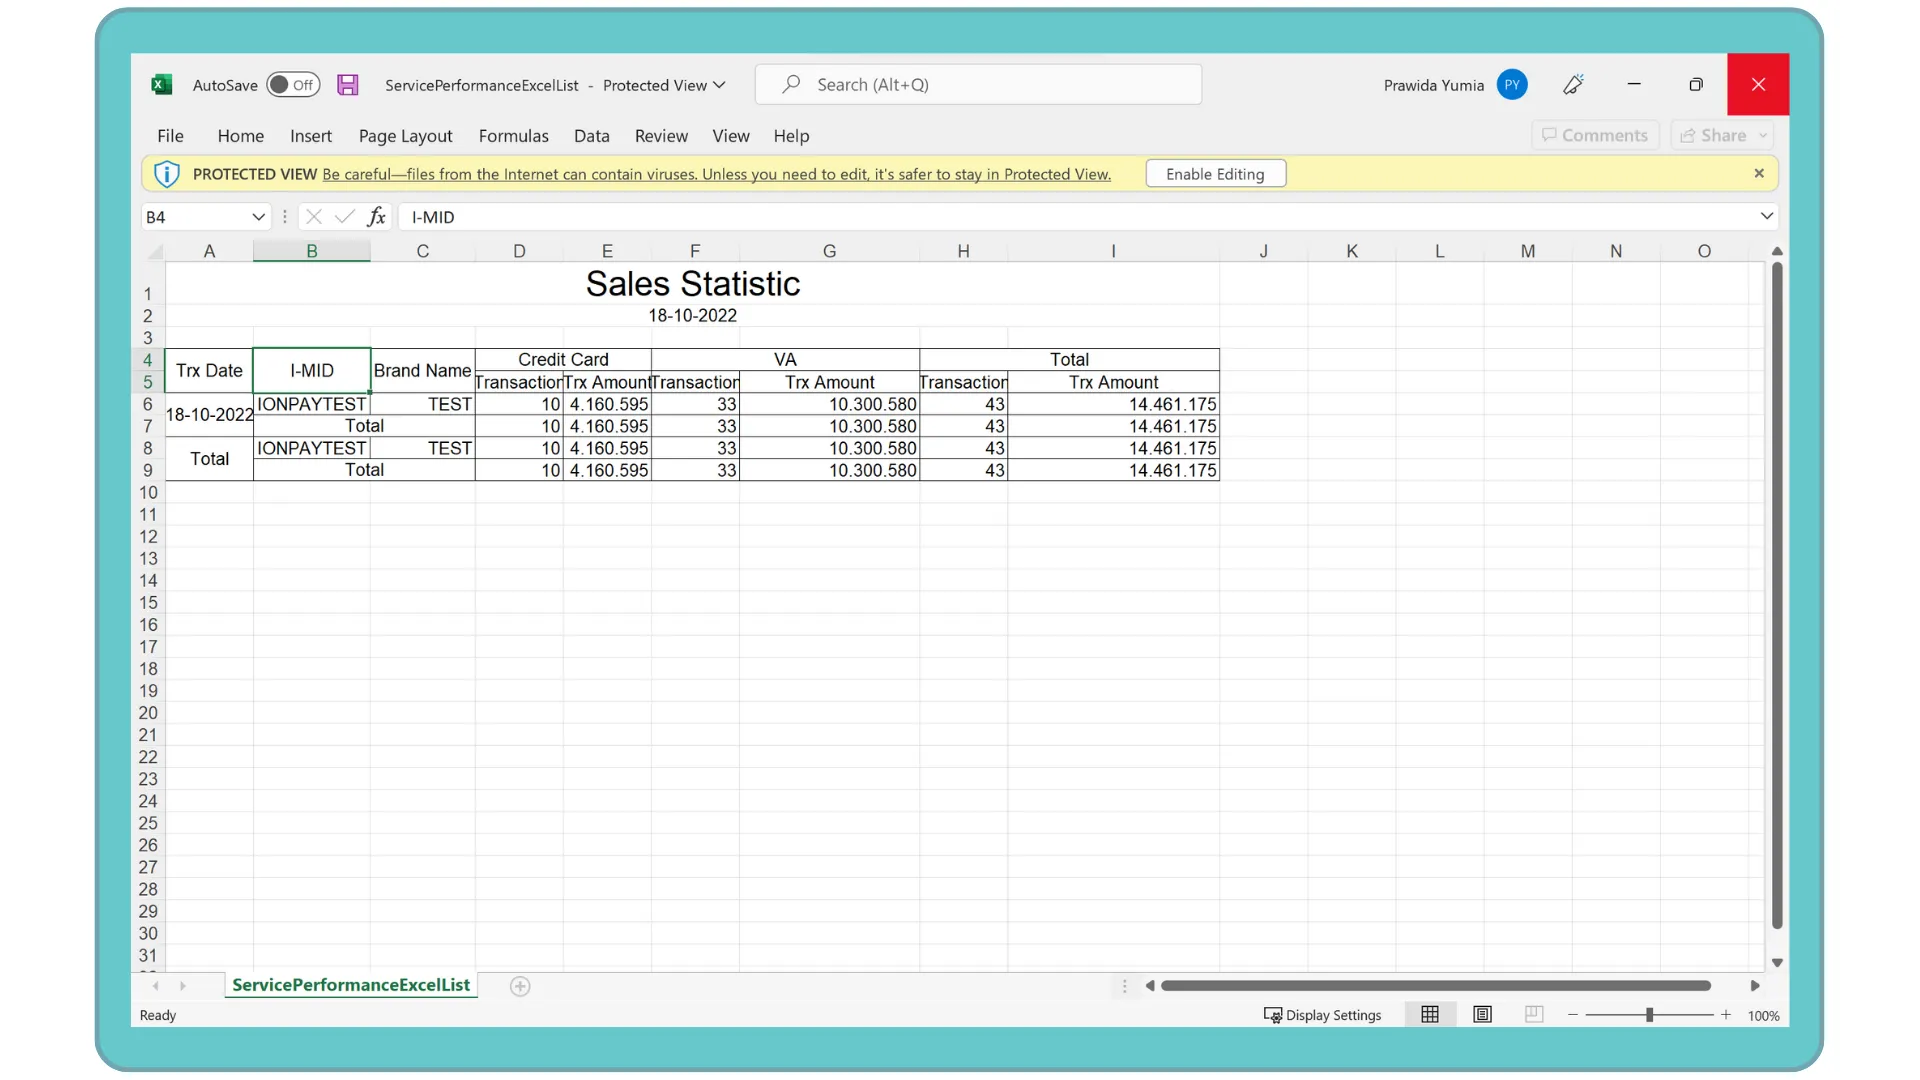Click the horizontal scrollbar thumb
1920x1080 pixels.
pyautogui.click(x=1436, y=986)
